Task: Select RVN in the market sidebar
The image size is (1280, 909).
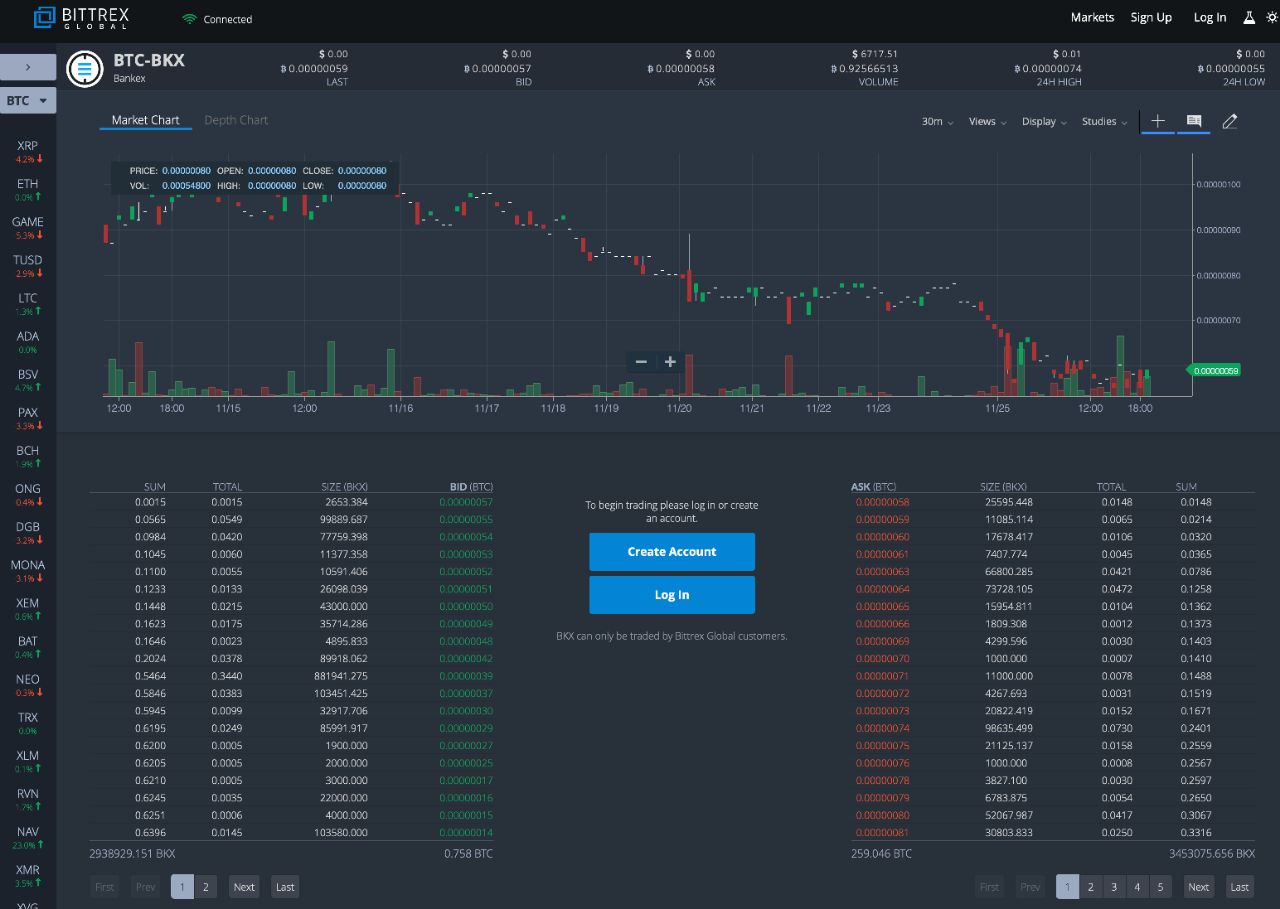Action: point(28,799)
